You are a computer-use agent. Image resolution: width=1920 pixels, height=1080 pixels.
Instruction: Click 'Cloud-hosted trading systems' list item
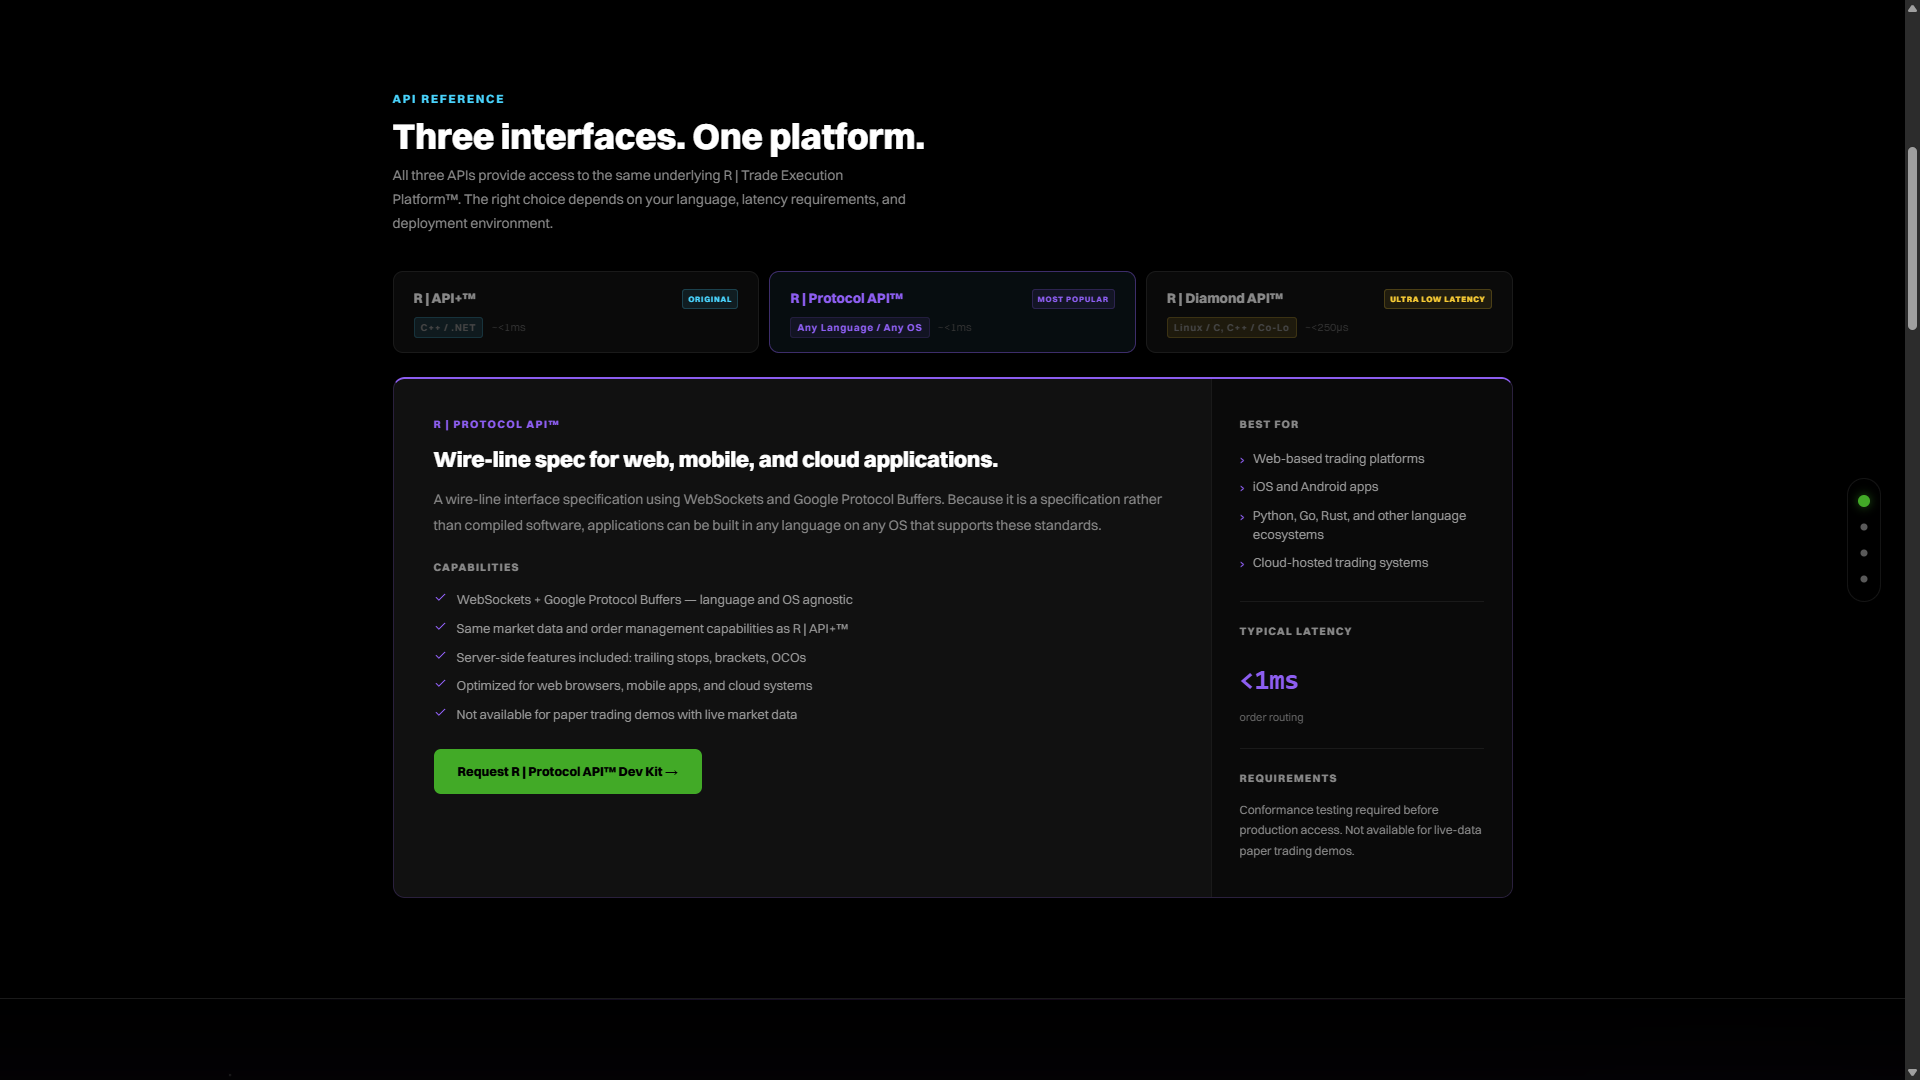(1340, 563)
